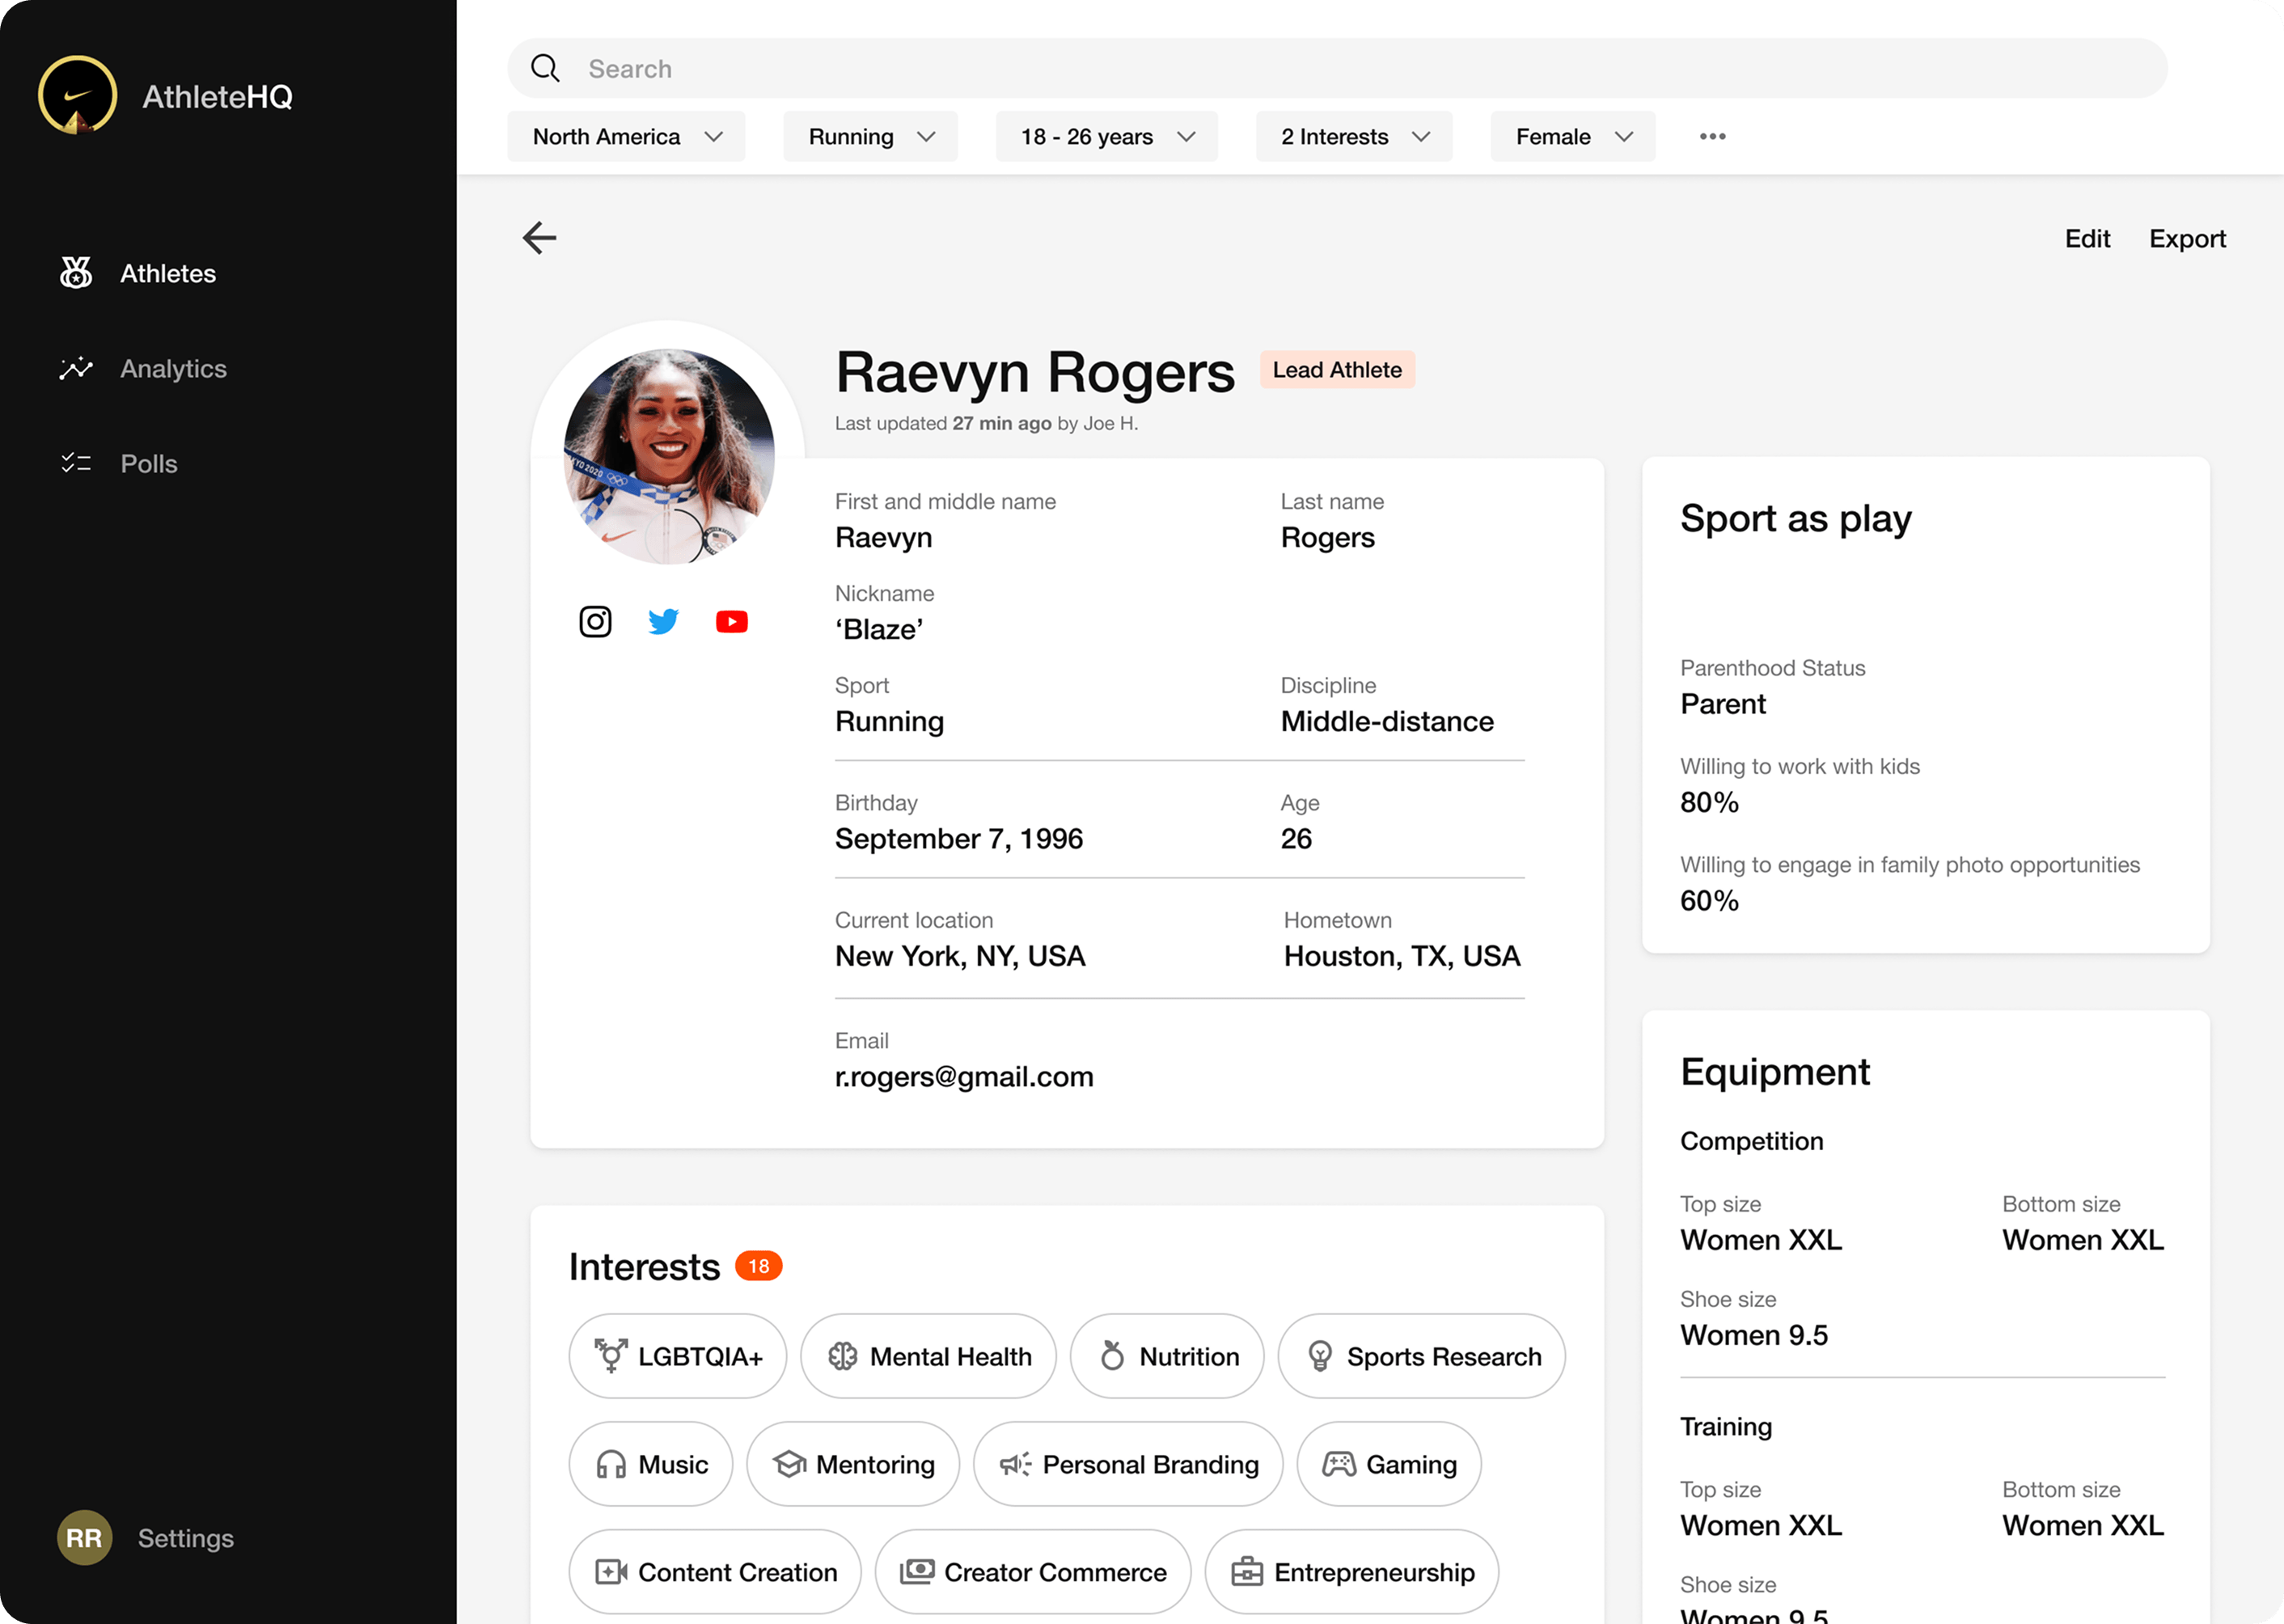Click the Polls checklist icon in sidebar
The image size is (2284, 1624).
pos(76,463)
